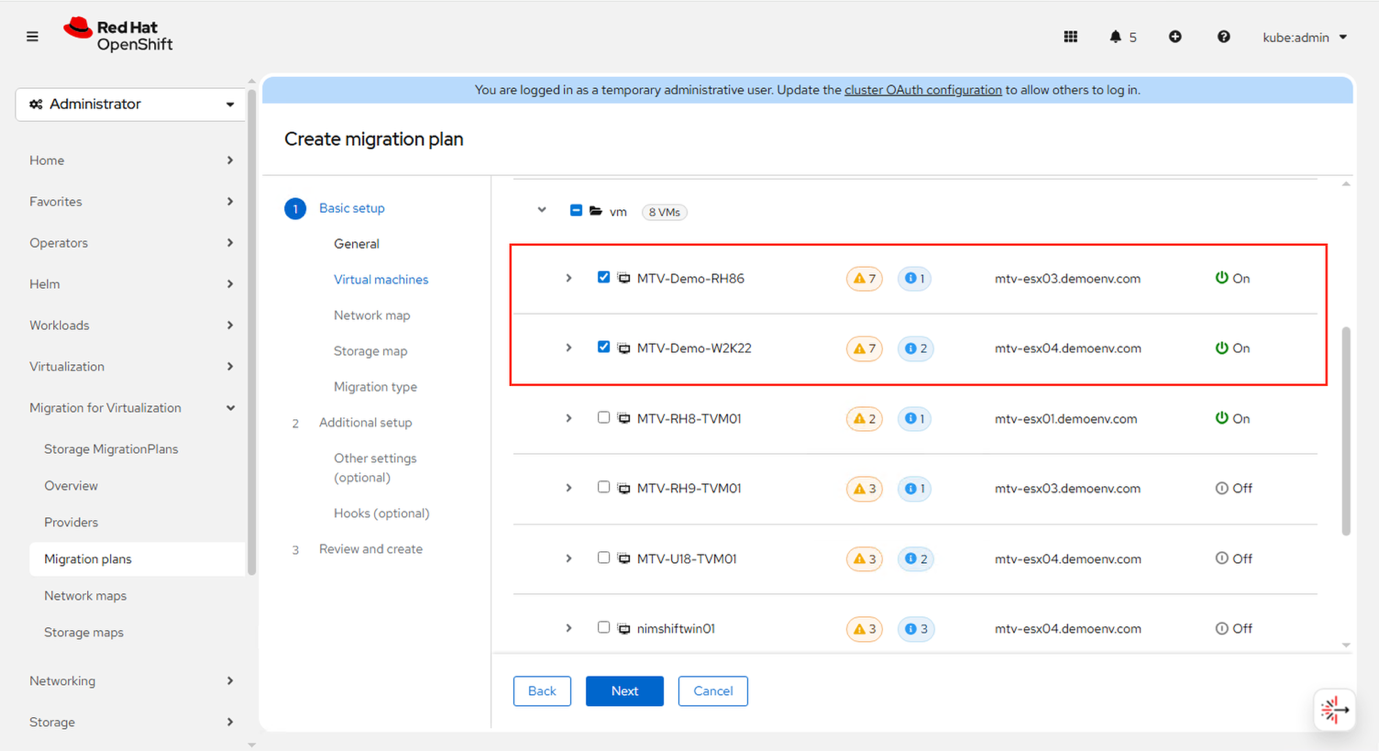Click the Red Hat OpenShift logo

118,35
